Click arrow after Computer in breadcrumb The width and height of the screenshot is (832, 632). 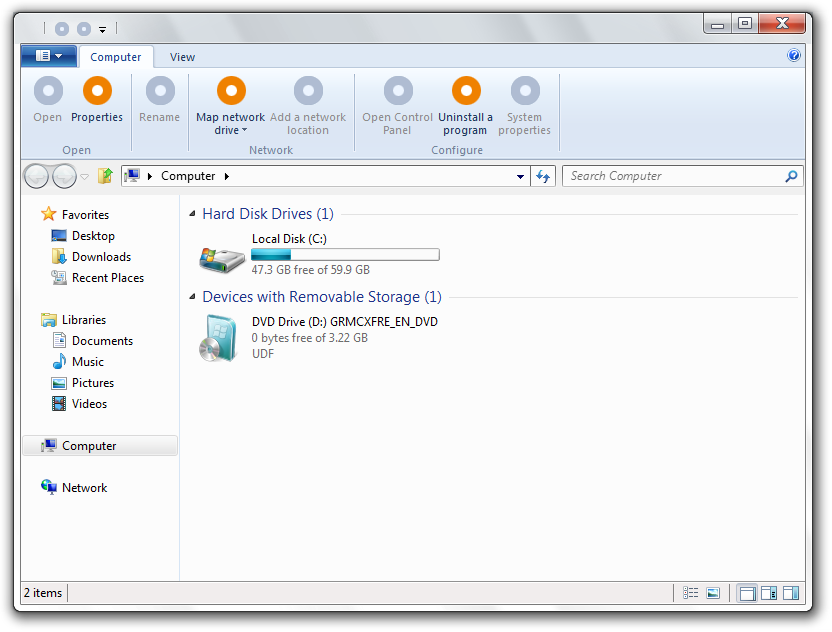pos(227,176)
